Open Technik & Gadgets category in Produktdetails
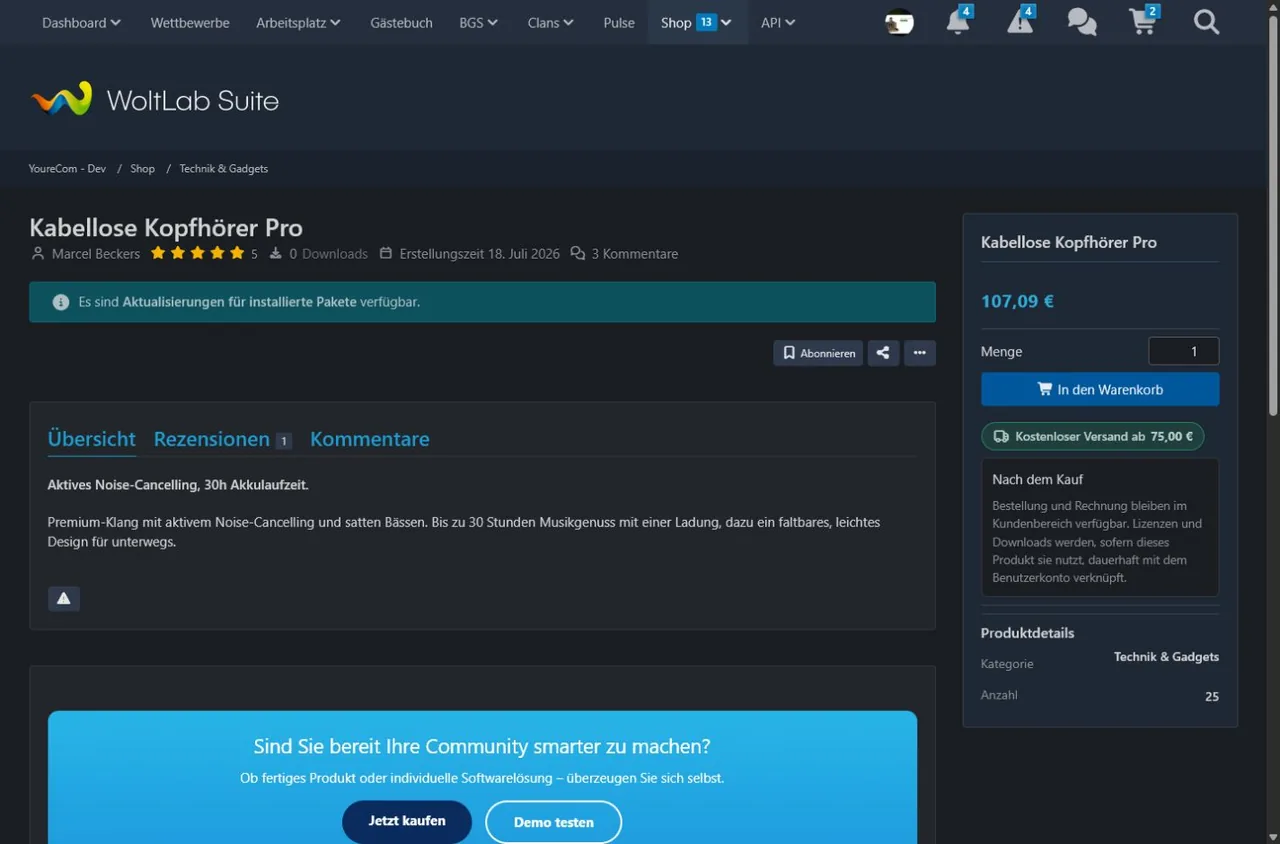 point(1166,657)
